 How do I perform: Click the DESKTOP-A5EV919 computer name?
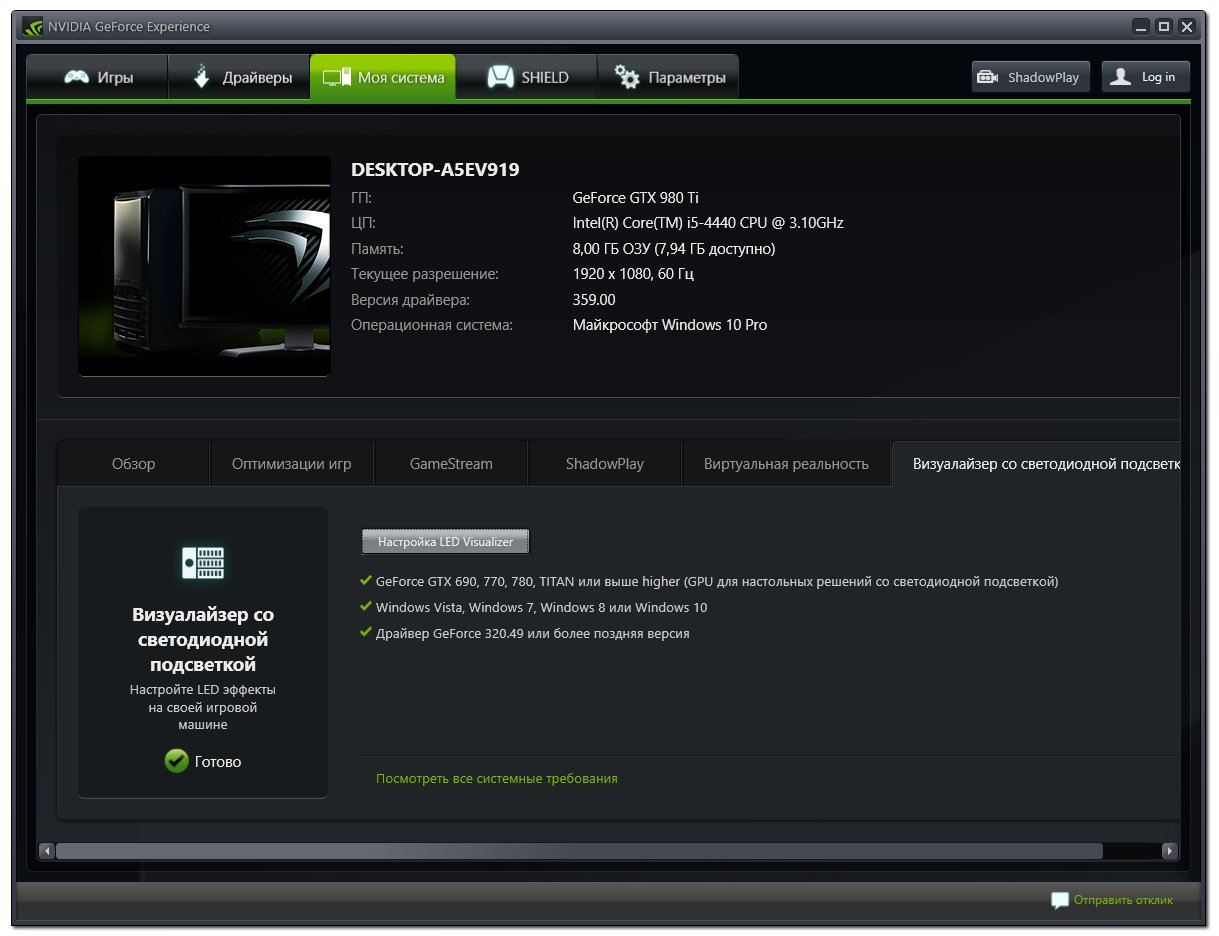pyautogui.click(x=435, y=170)
